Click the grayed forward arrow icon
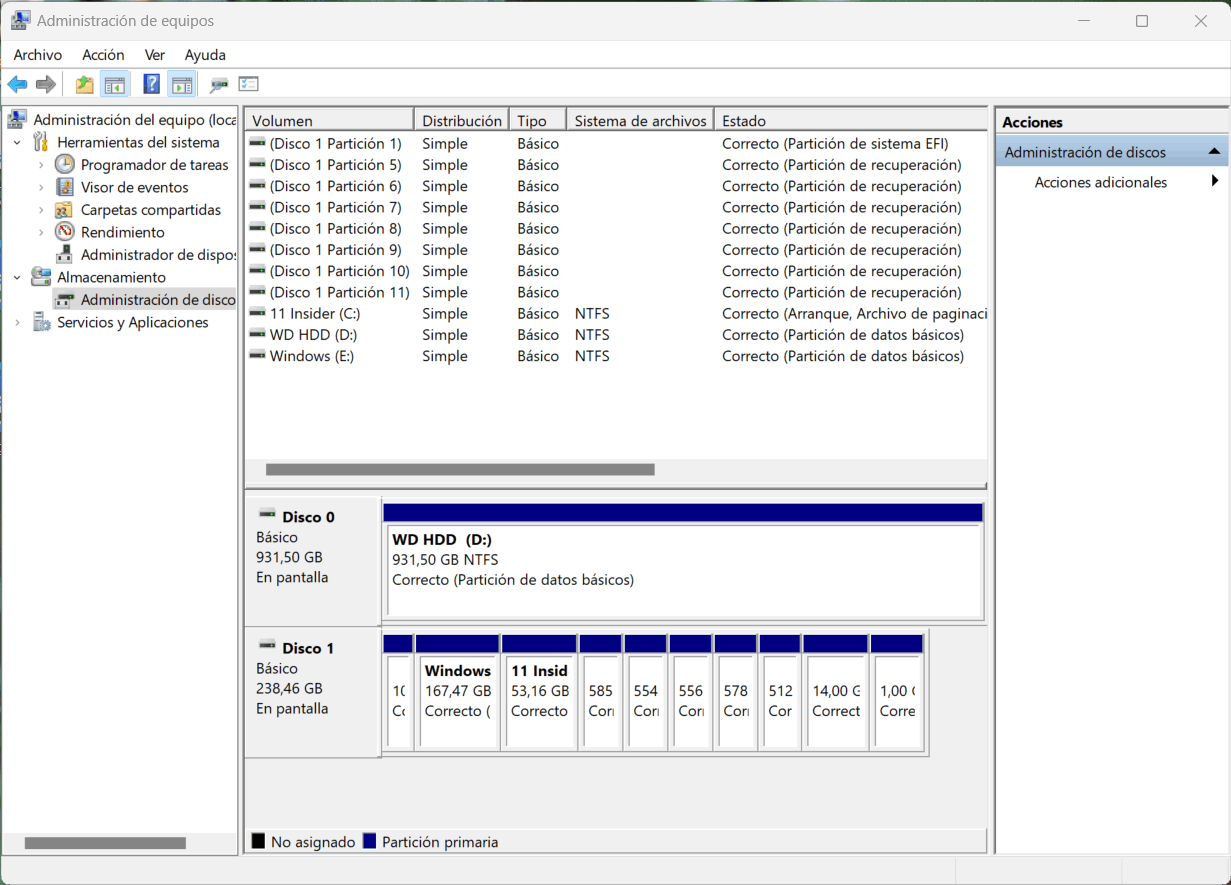The image size is (1231, 885). pyautogui.click(x=45, y=84)
